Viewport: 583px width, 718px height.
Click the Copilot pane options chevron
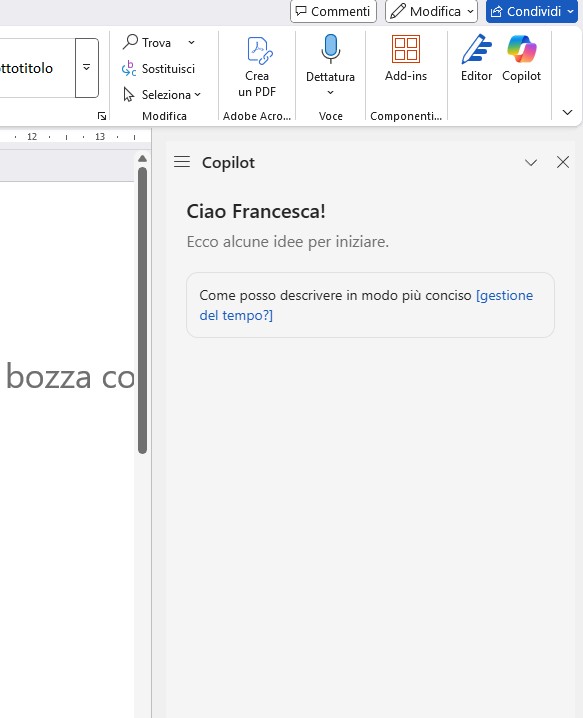click(531, 162)
